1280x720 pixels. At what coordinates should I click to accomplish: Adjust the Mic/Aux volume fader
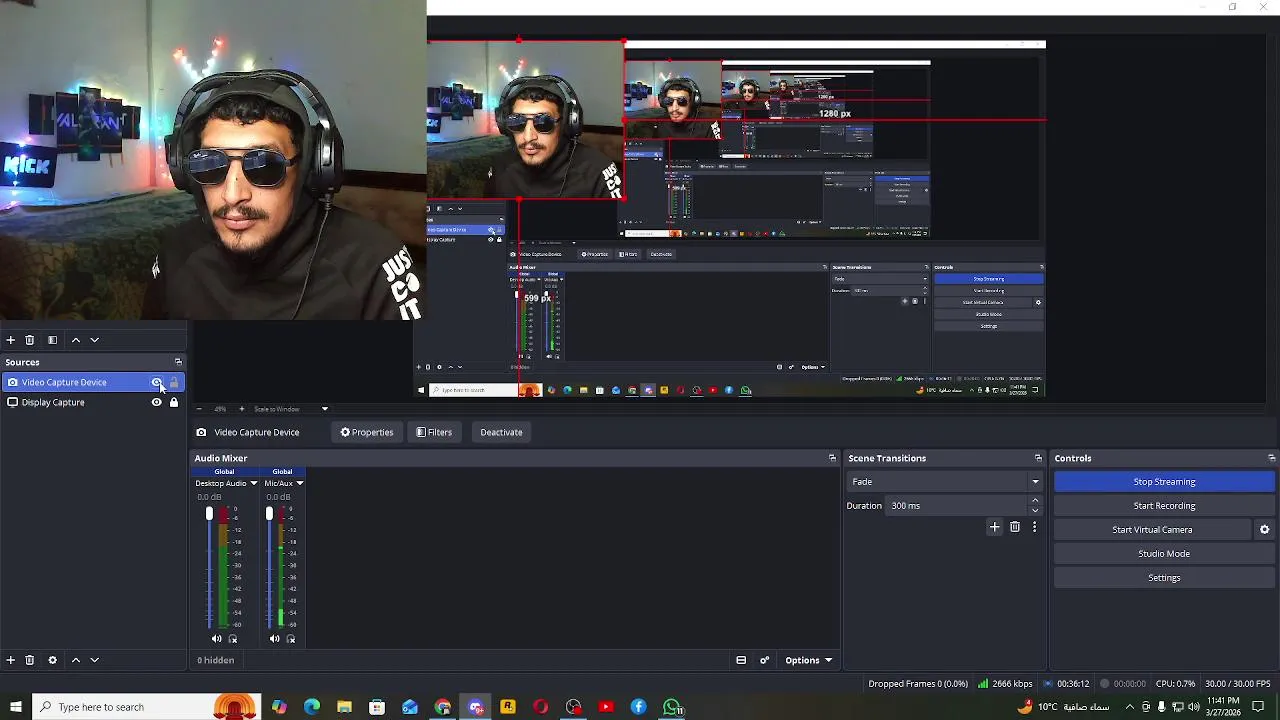click(x=269, y=514)
